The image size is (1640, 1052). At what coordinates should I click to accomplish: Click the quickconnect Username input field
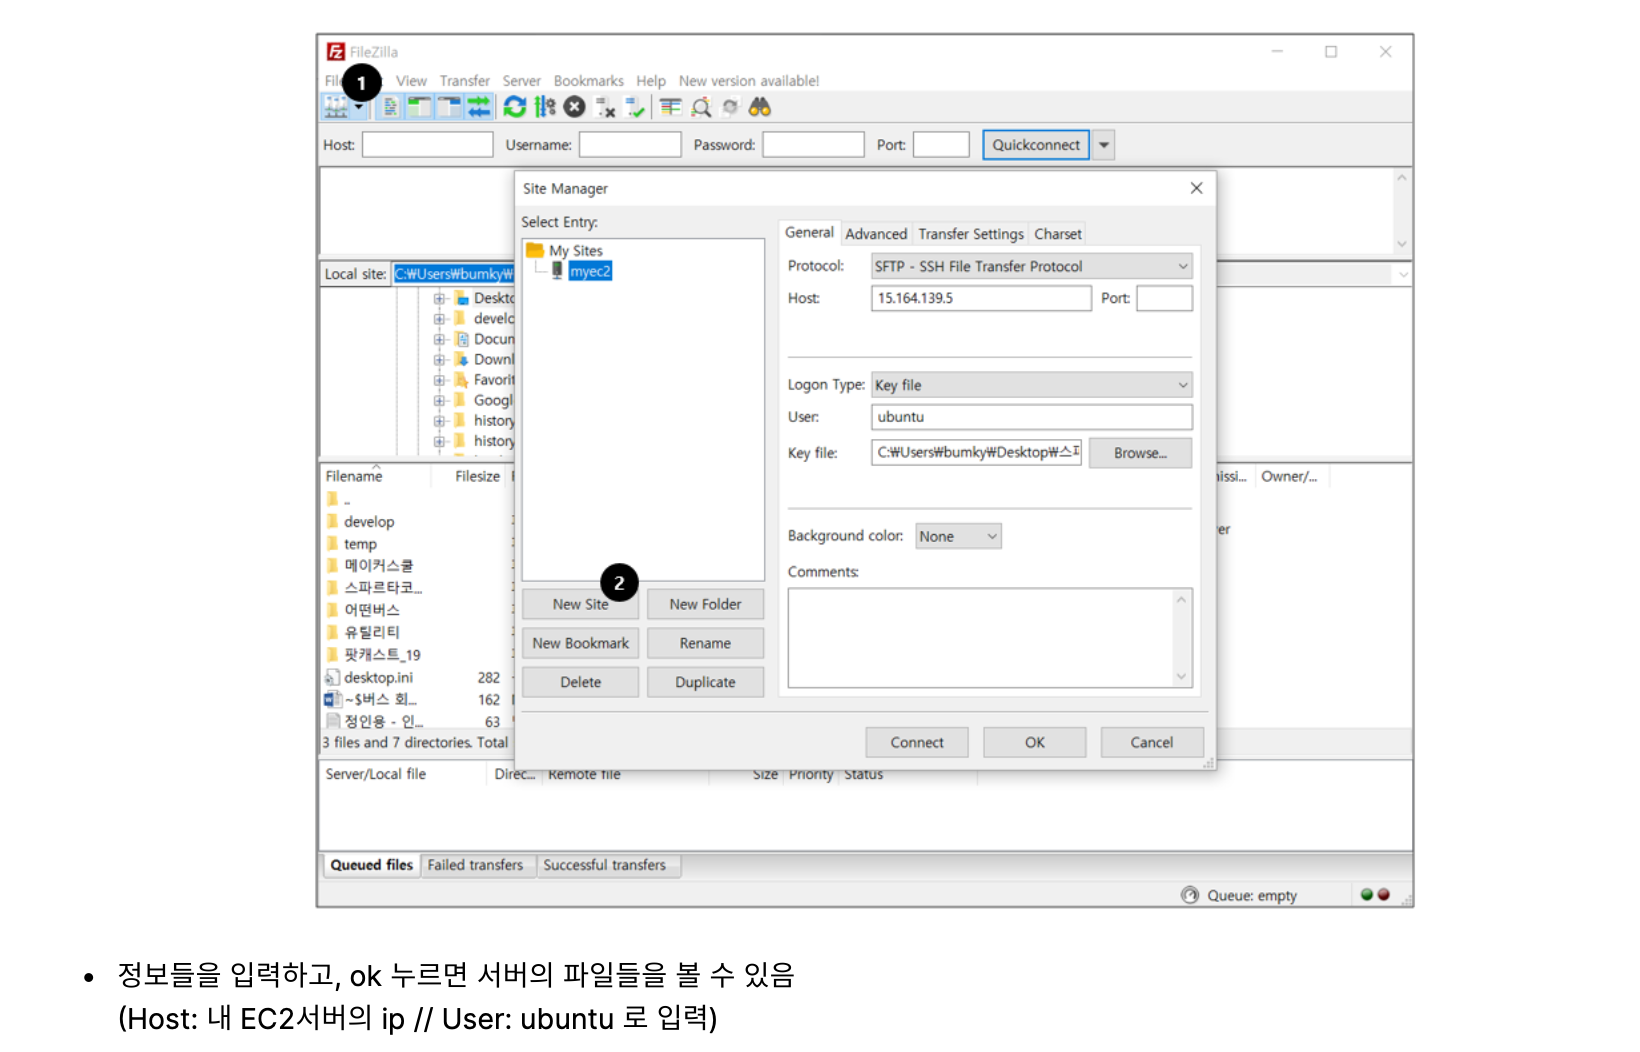[x=630, y=145]
